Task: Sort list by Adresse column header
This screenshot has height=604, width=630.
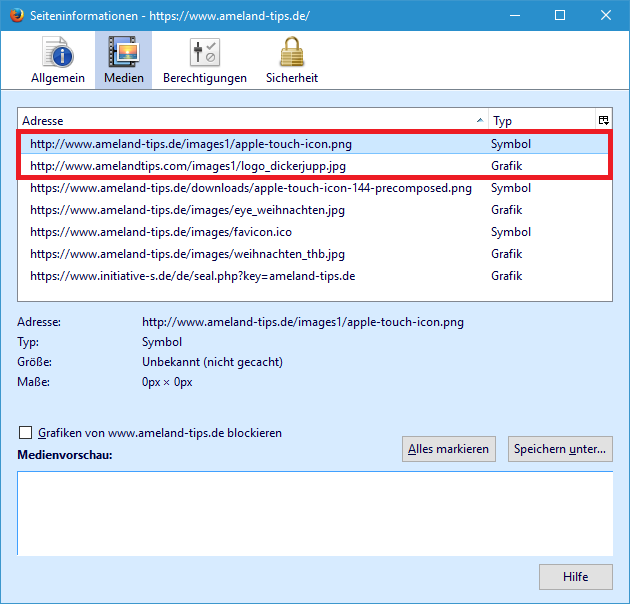Action: tap(250, 120)
